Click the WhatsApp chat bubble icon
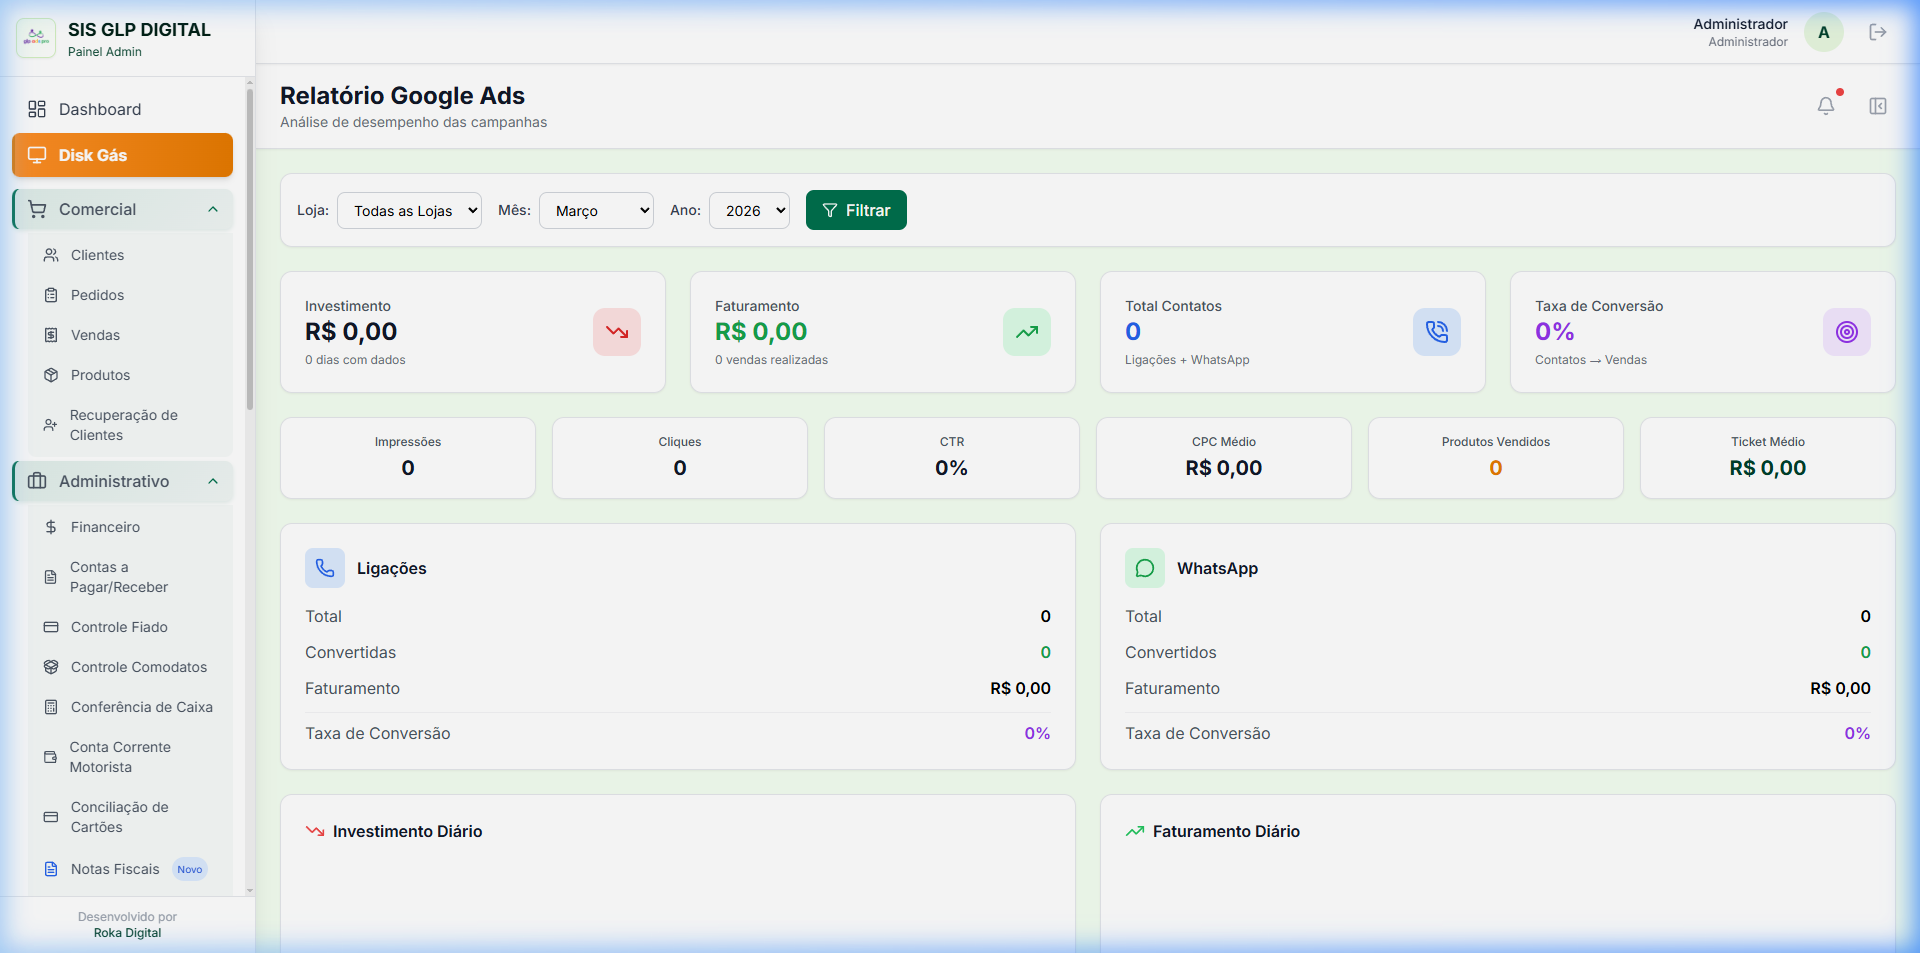The image size is (1920, 953). point(1144,568)
